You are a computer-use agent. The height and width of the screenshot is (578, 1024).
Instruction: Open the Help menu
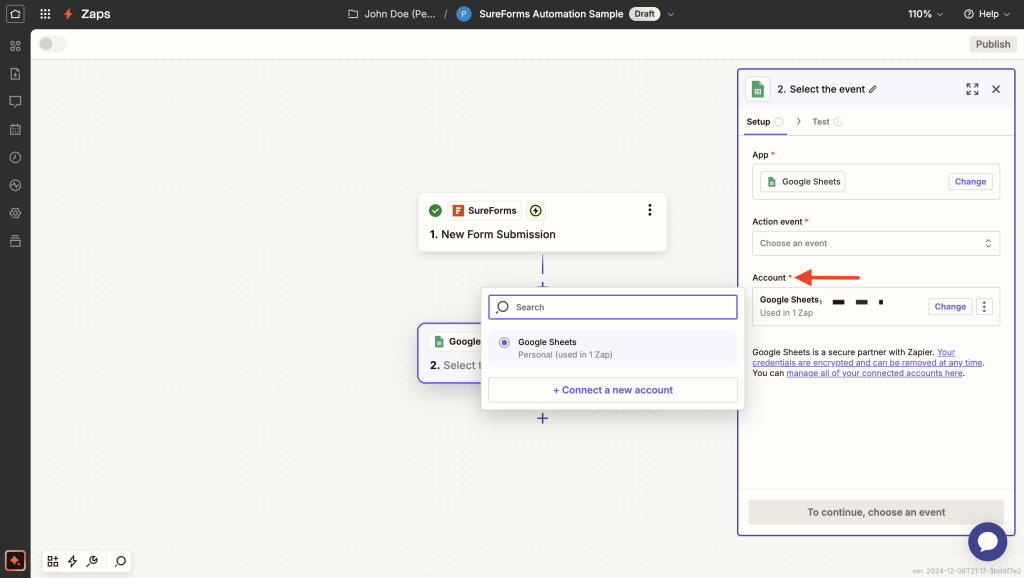click(x=986, y=13)
